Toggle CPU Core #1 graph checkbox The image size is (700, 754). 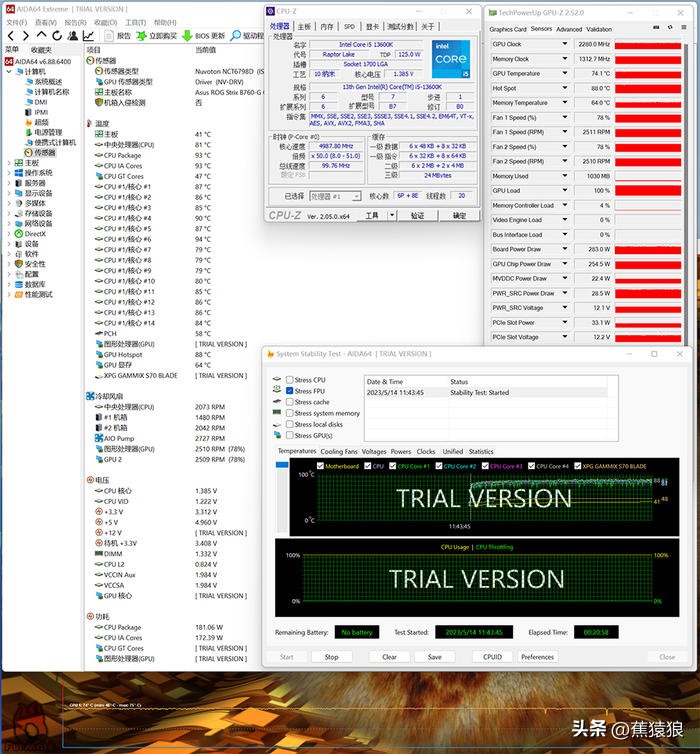[x=392, y=466]
